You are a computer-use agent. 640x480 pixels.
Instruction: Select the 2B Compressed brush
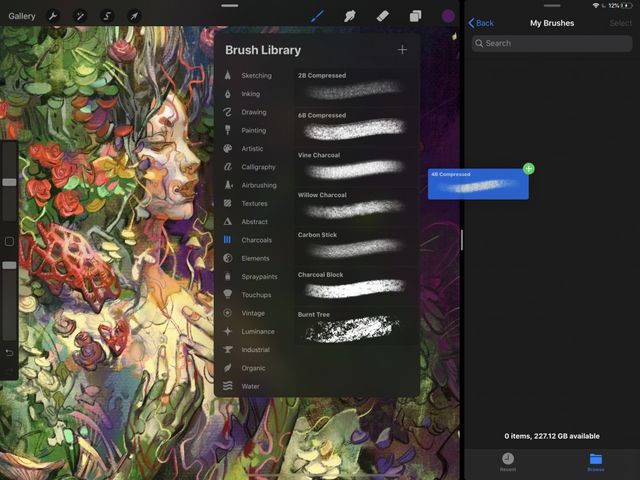pos(356,86)
